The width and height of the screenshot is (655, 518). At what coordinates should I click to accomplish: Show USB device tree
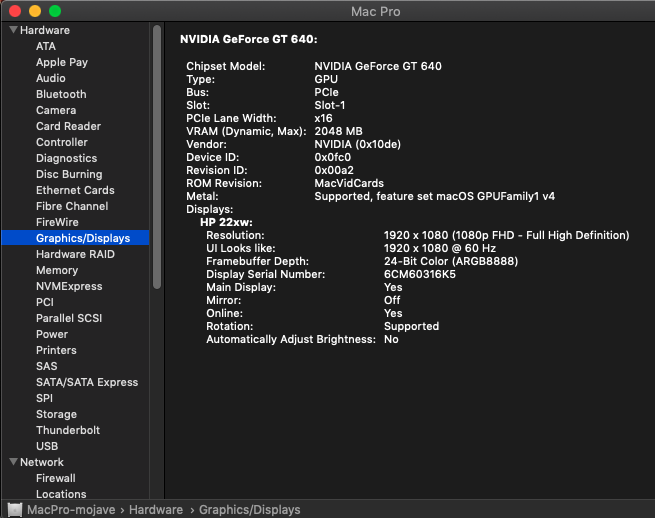[x=47, y=446]
